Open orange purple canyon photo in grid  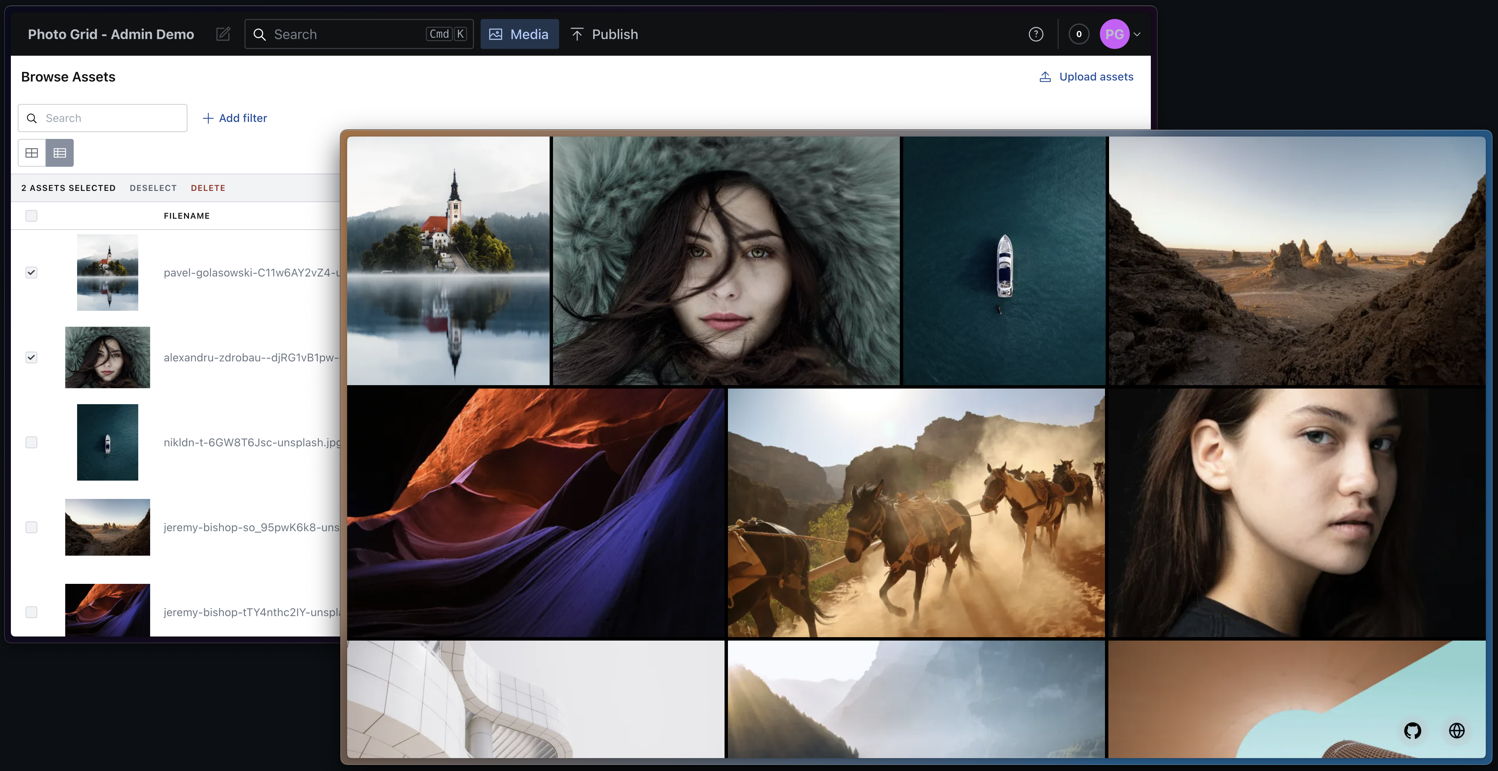pos(535,513)
